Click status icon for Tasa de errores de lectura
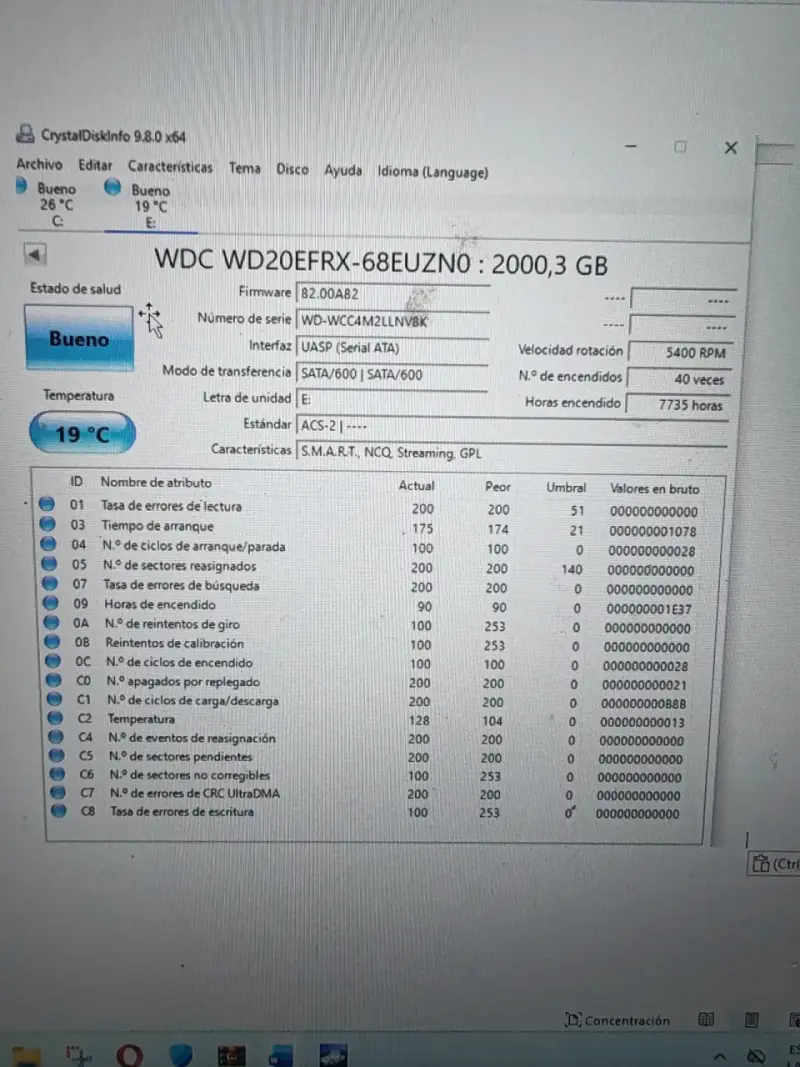This screenshot has height=1067, width=800. [x=46, y=504]
